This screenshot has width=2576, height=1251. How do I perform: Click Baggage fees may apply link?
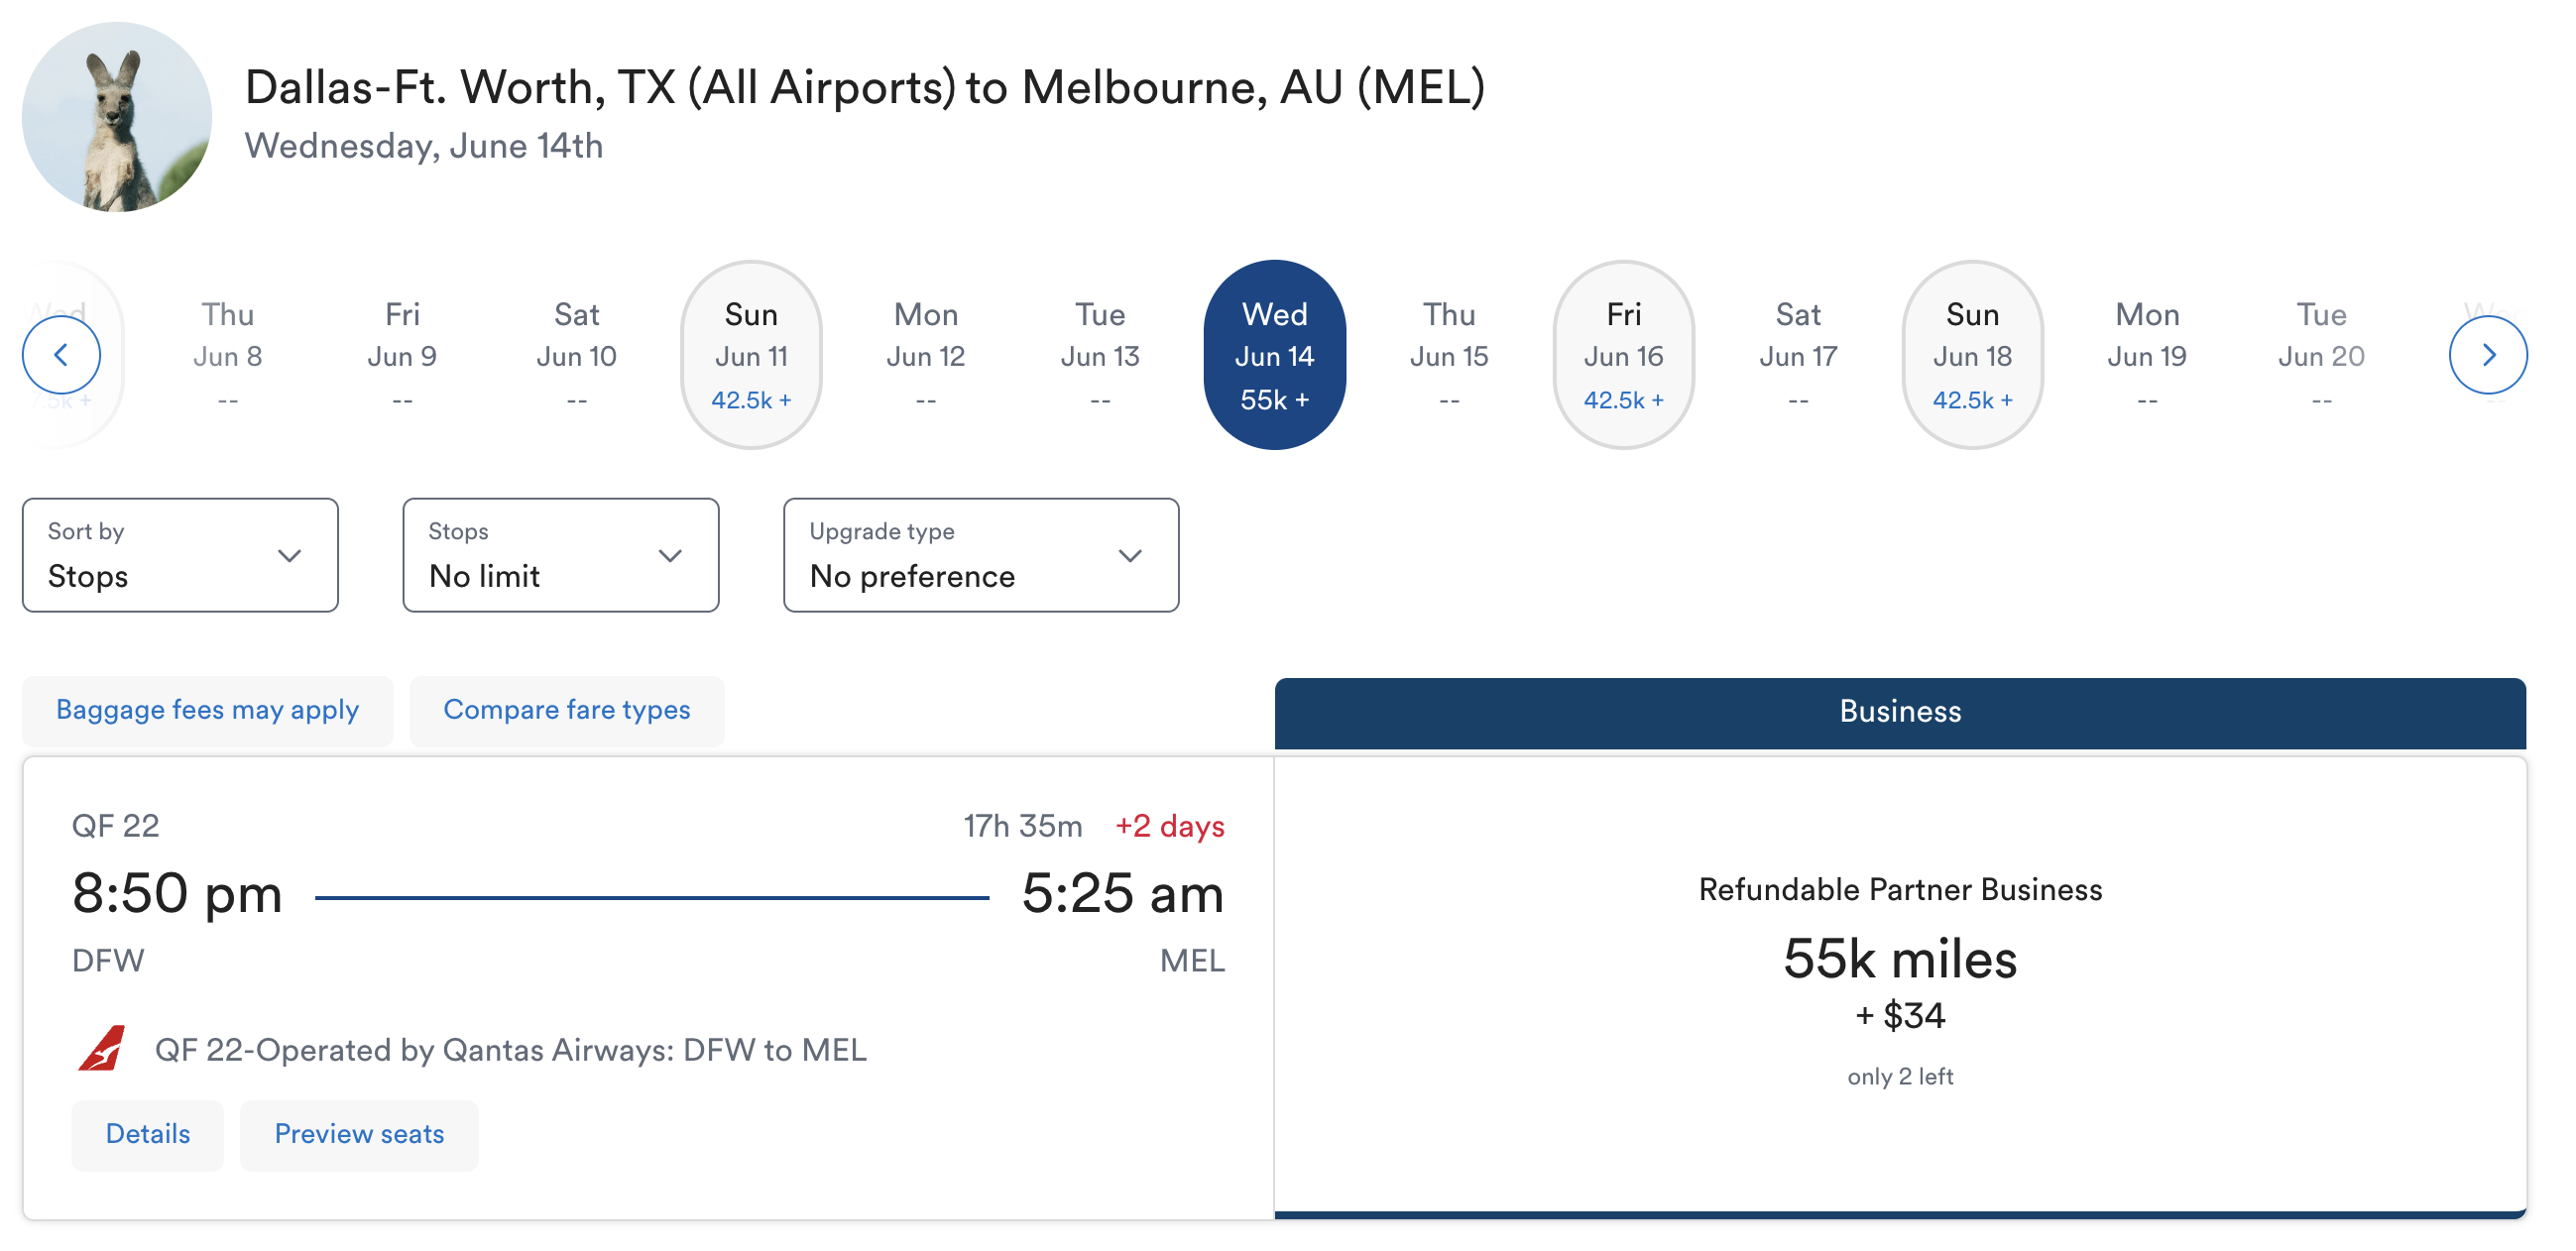click(207, 710)
